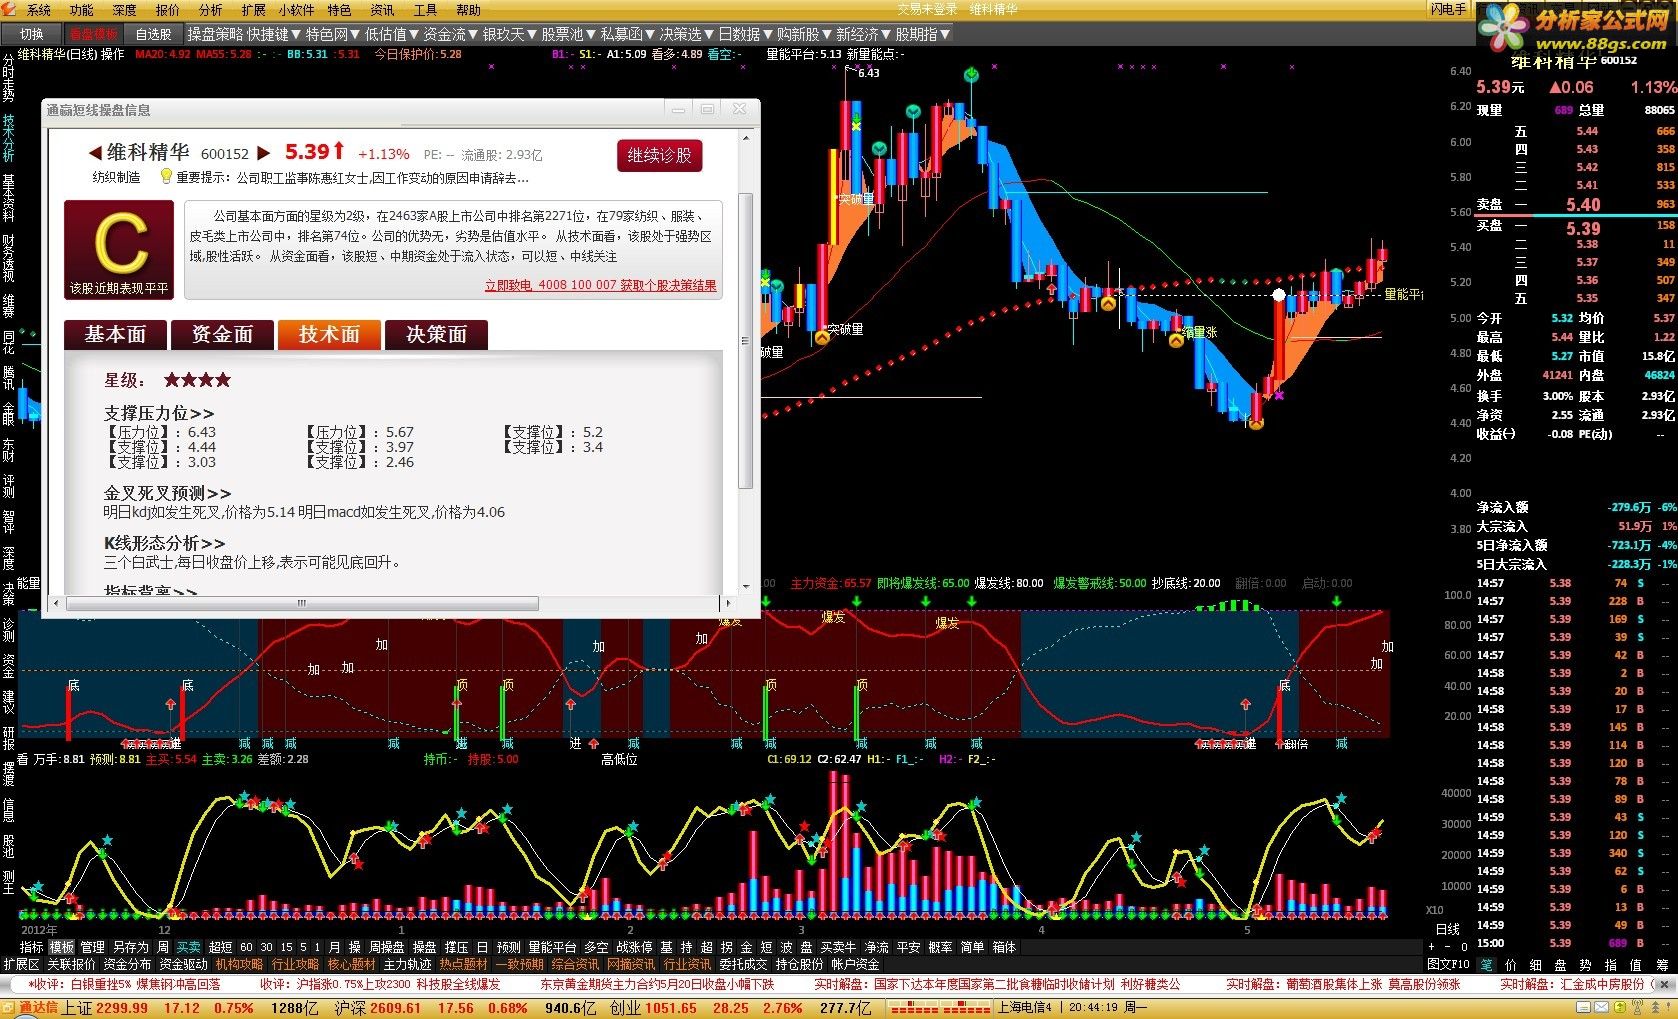Switch to 资金面 tab in dialog

pyautogui.click(x=222, y=334)
